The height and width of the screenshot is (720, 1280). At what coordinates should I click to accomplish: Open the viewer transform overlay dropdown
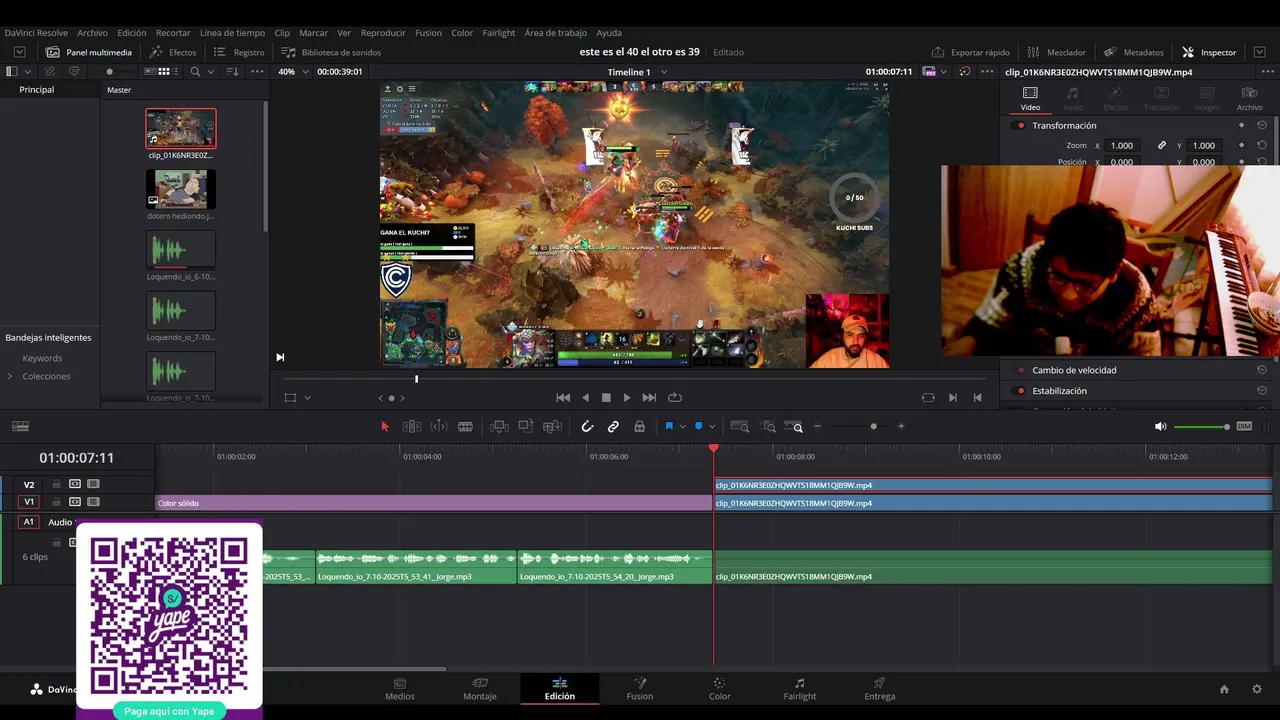coord(307,398)
